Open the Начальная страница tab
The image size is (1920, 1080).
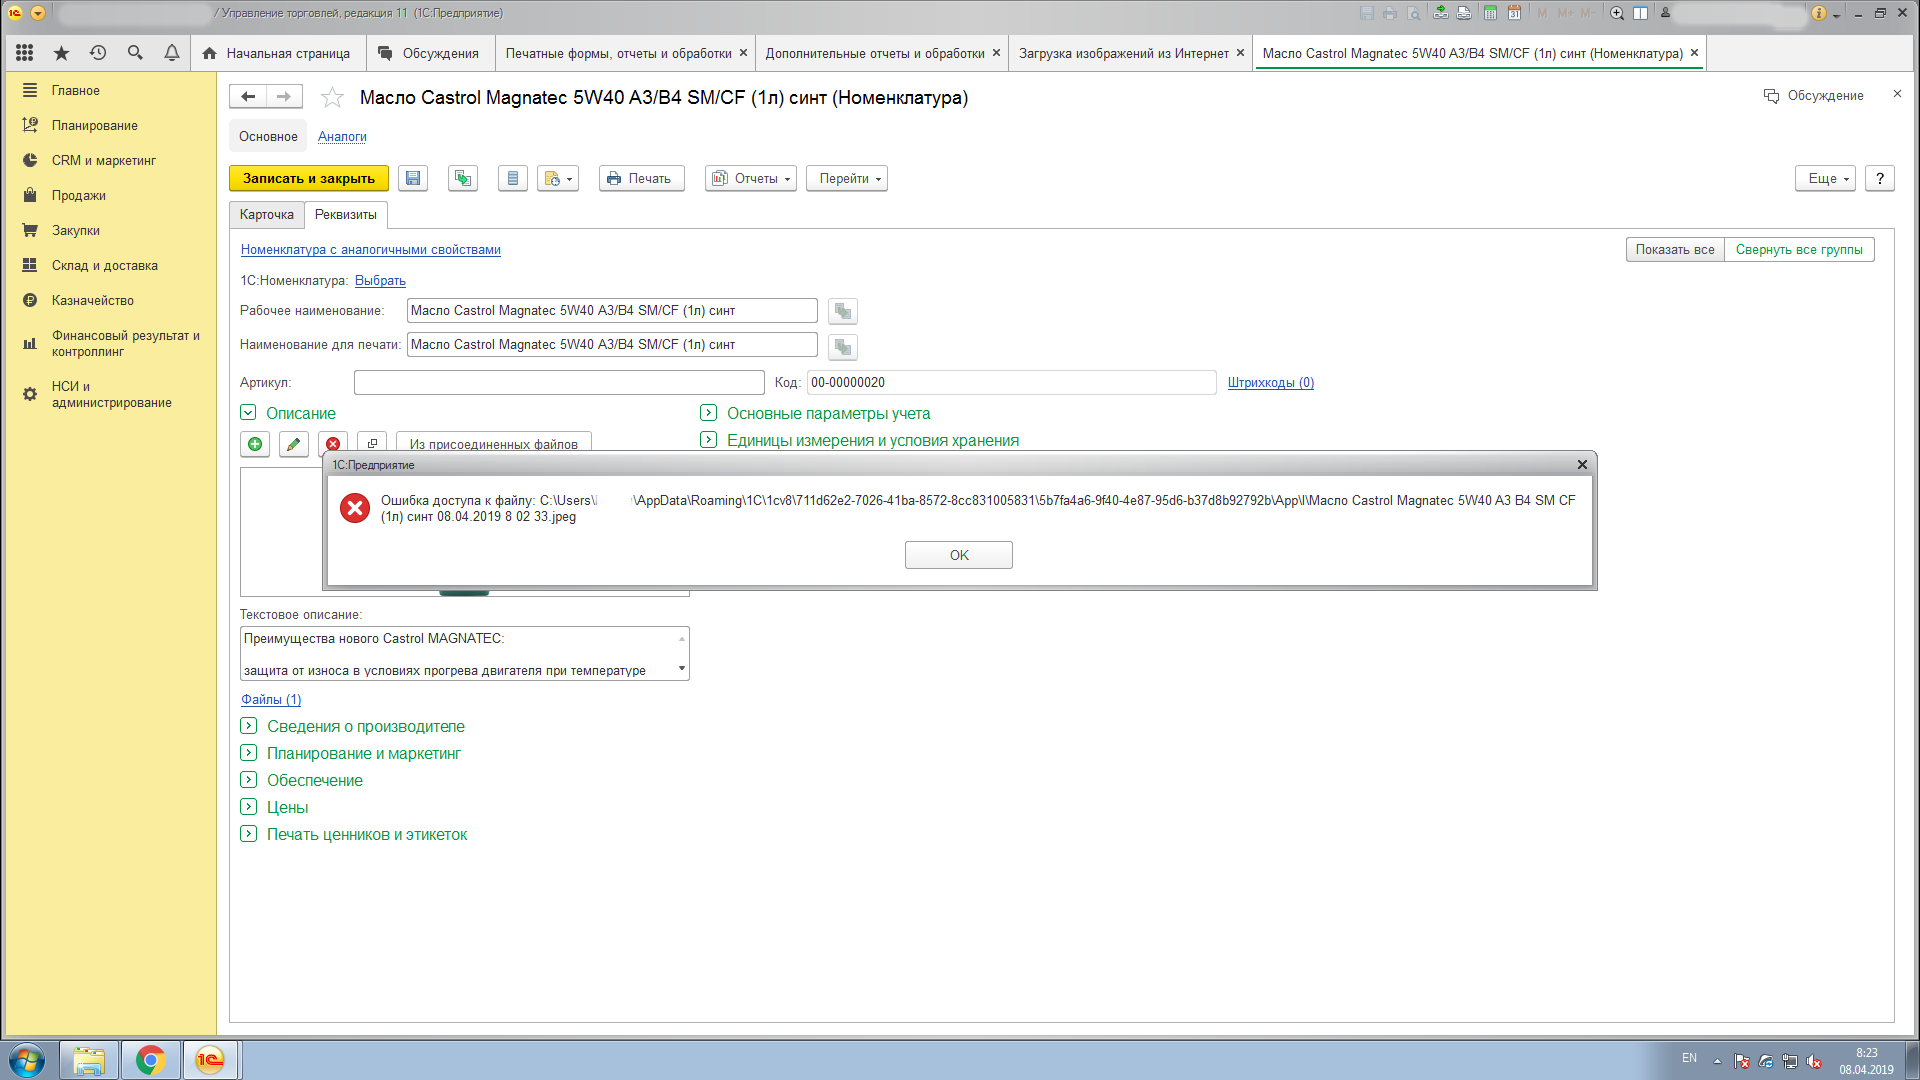point(277,53)
